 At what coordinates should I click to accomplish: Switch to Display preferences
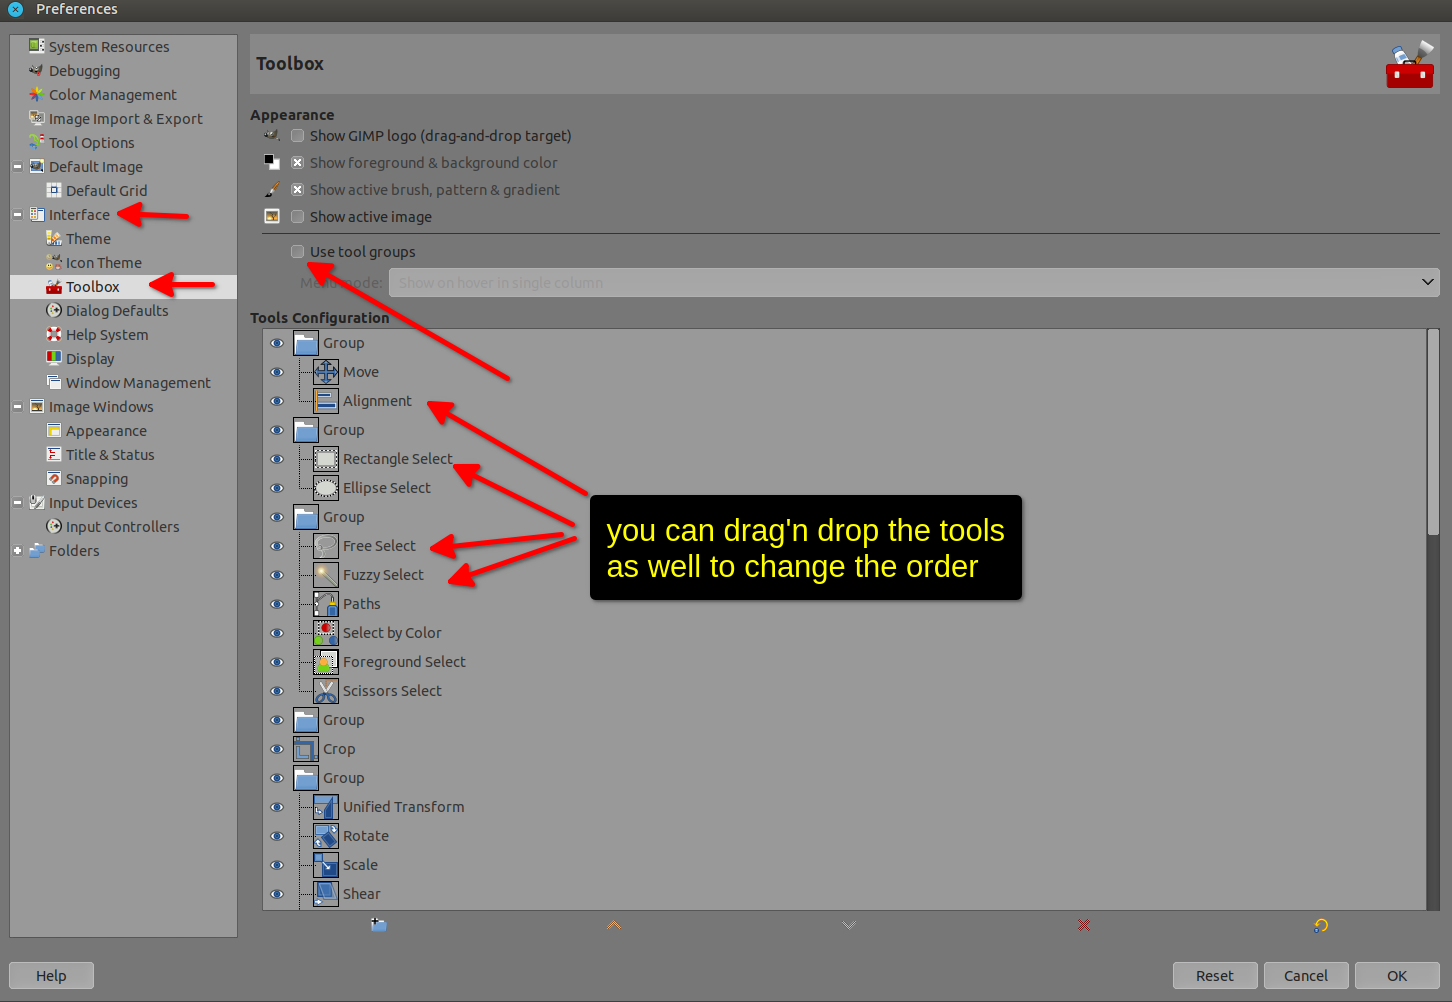pos(90,359)
